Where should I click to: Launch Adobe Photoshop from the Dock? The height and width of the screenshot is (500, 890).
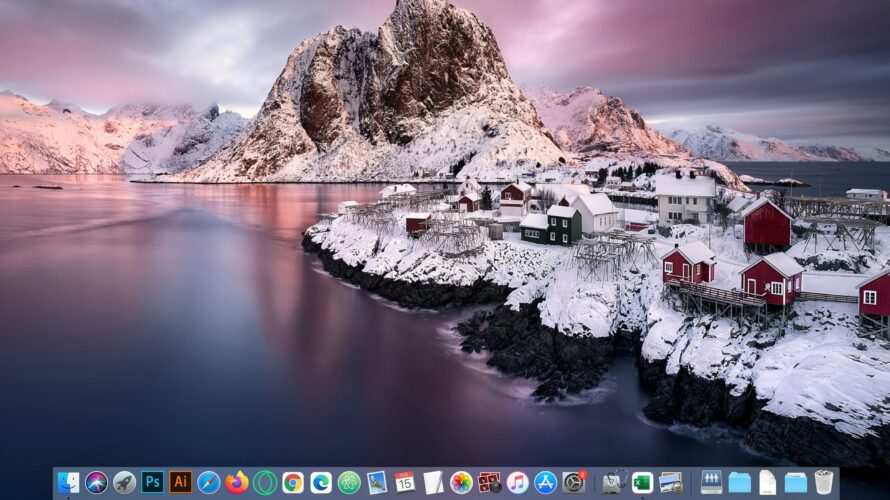[153, 482]
